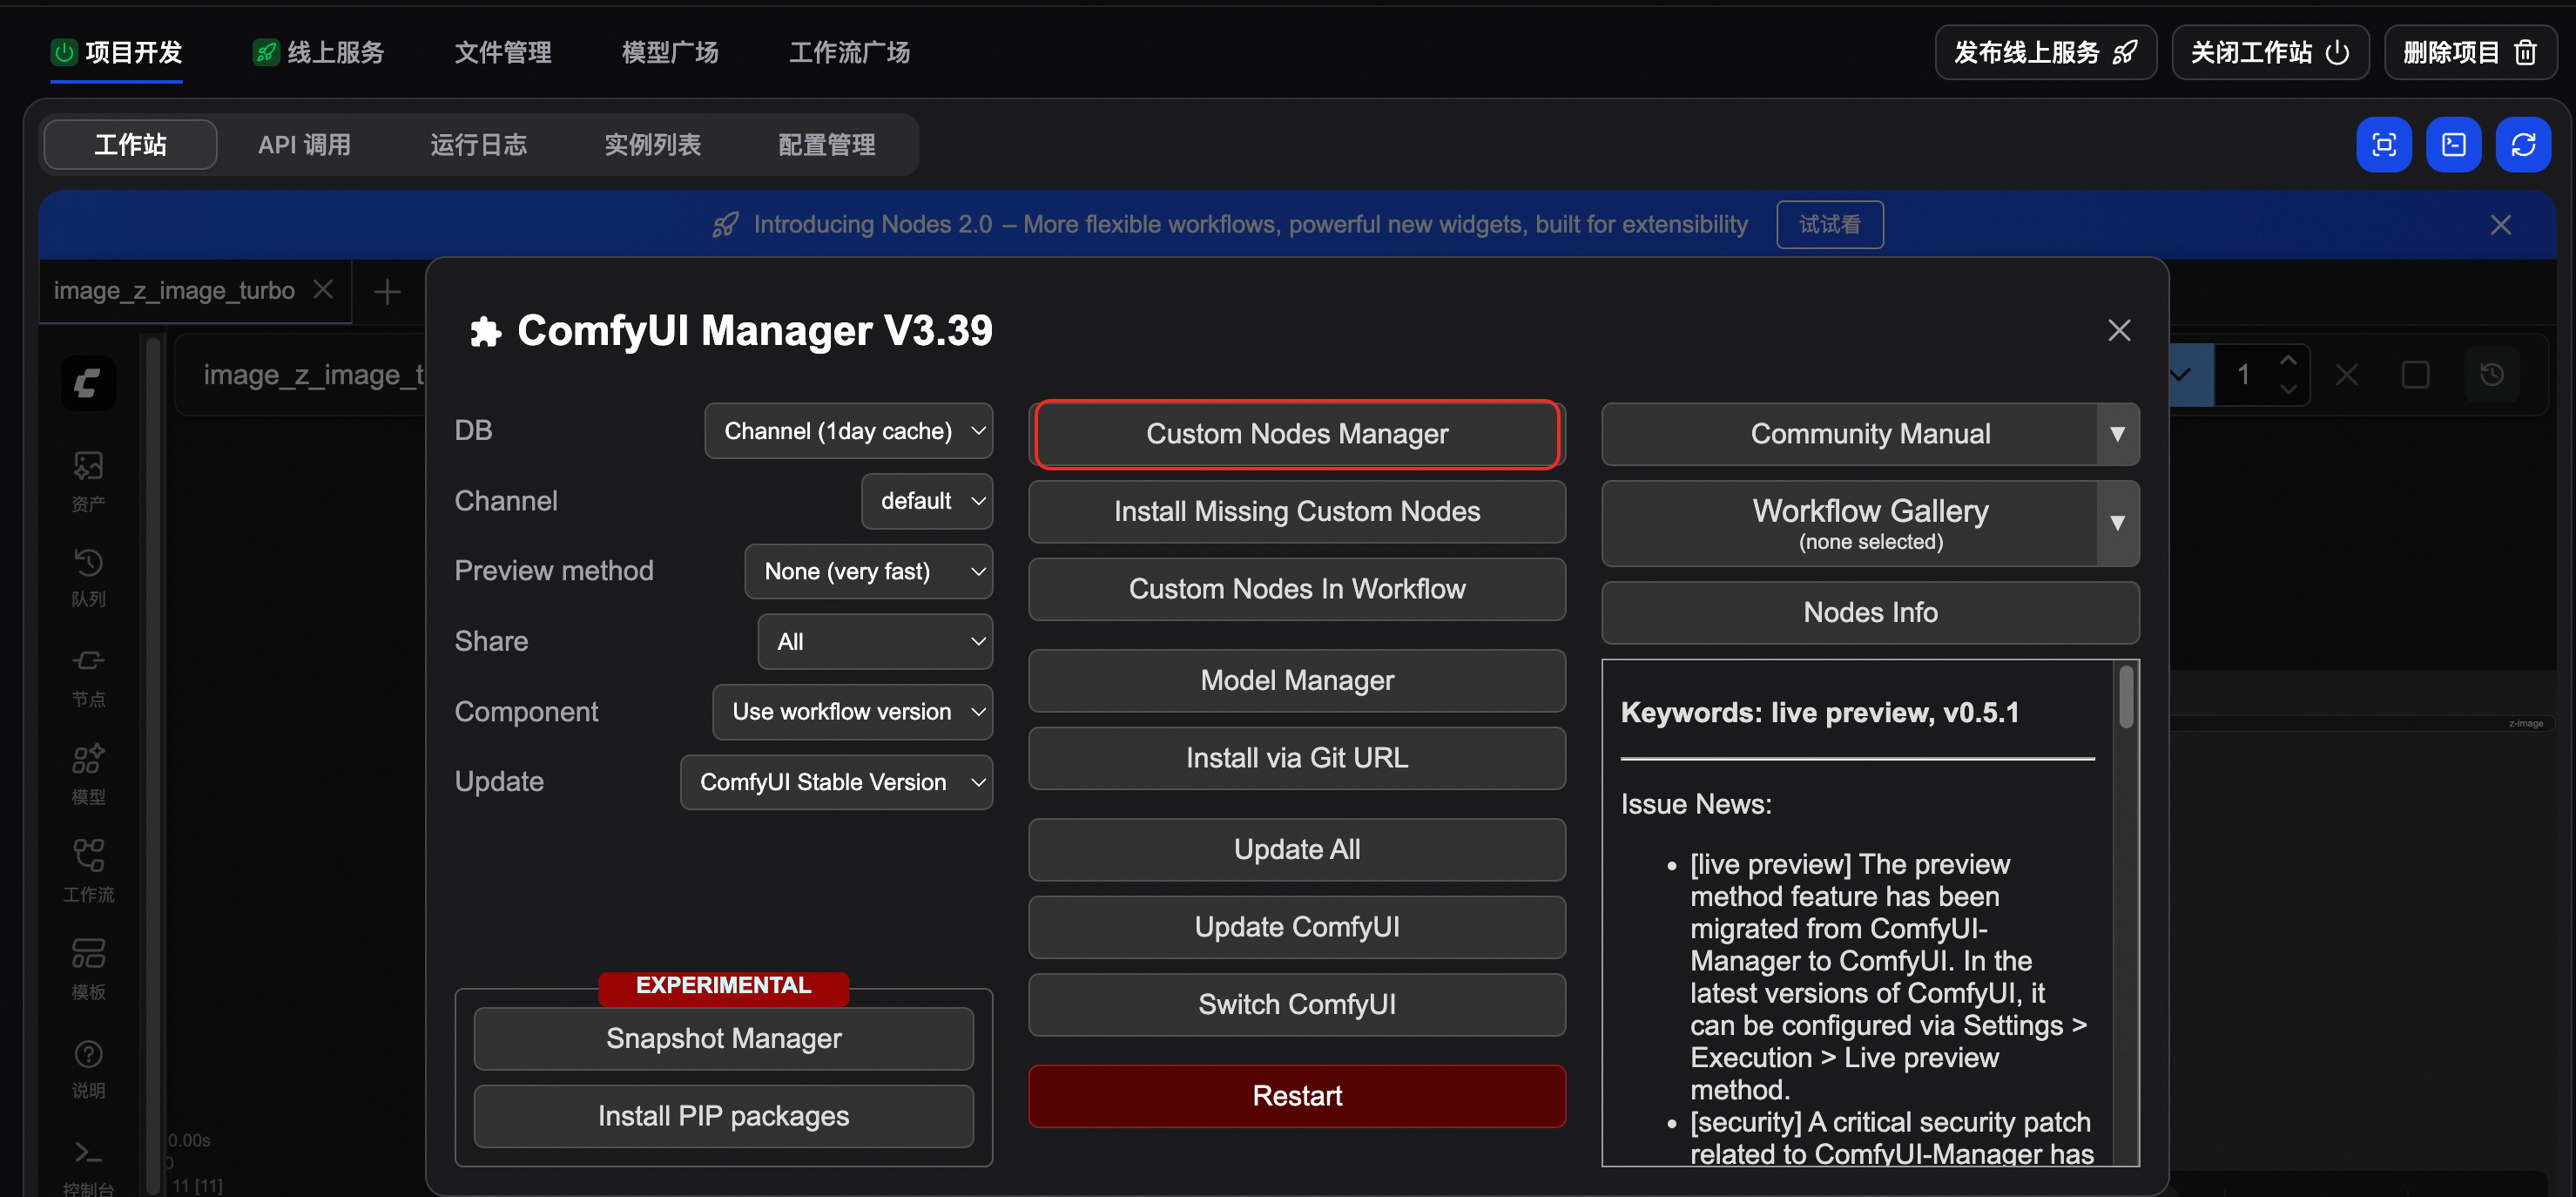Click Install Missing Custom Nodes
The width and height of the screenshot is (2576, 1197).
pos(1296,512)
